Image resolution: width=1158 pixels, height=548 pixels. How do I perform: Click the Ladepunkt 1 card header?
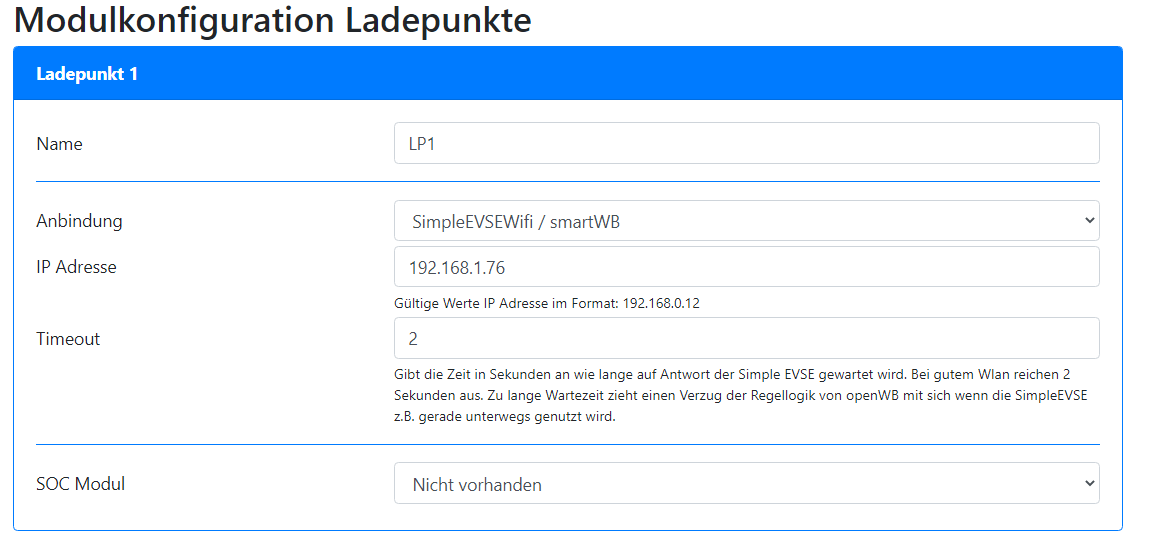pos(567,73)
